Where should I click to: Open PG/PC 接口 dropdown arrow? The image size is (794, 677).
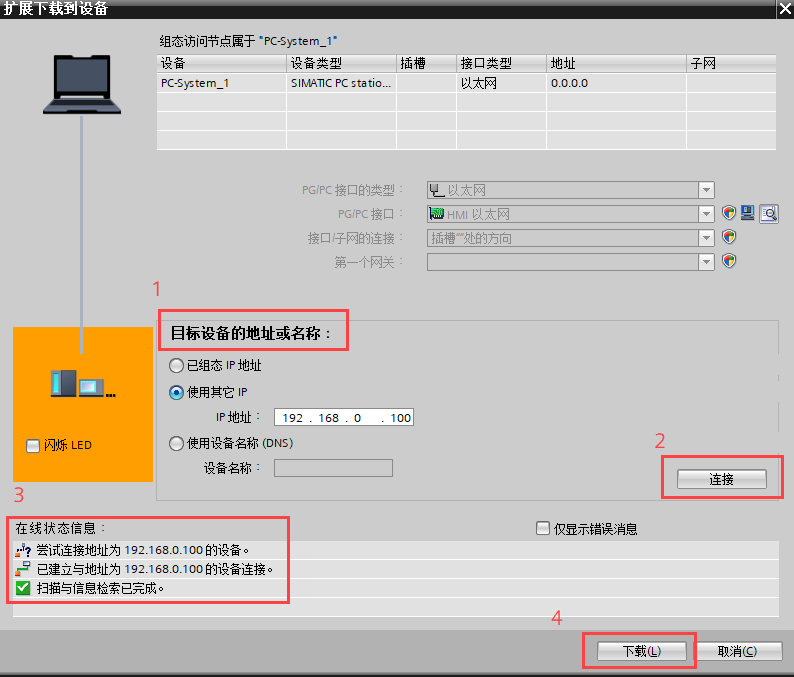pyautogui.click(x=706, y=214)
